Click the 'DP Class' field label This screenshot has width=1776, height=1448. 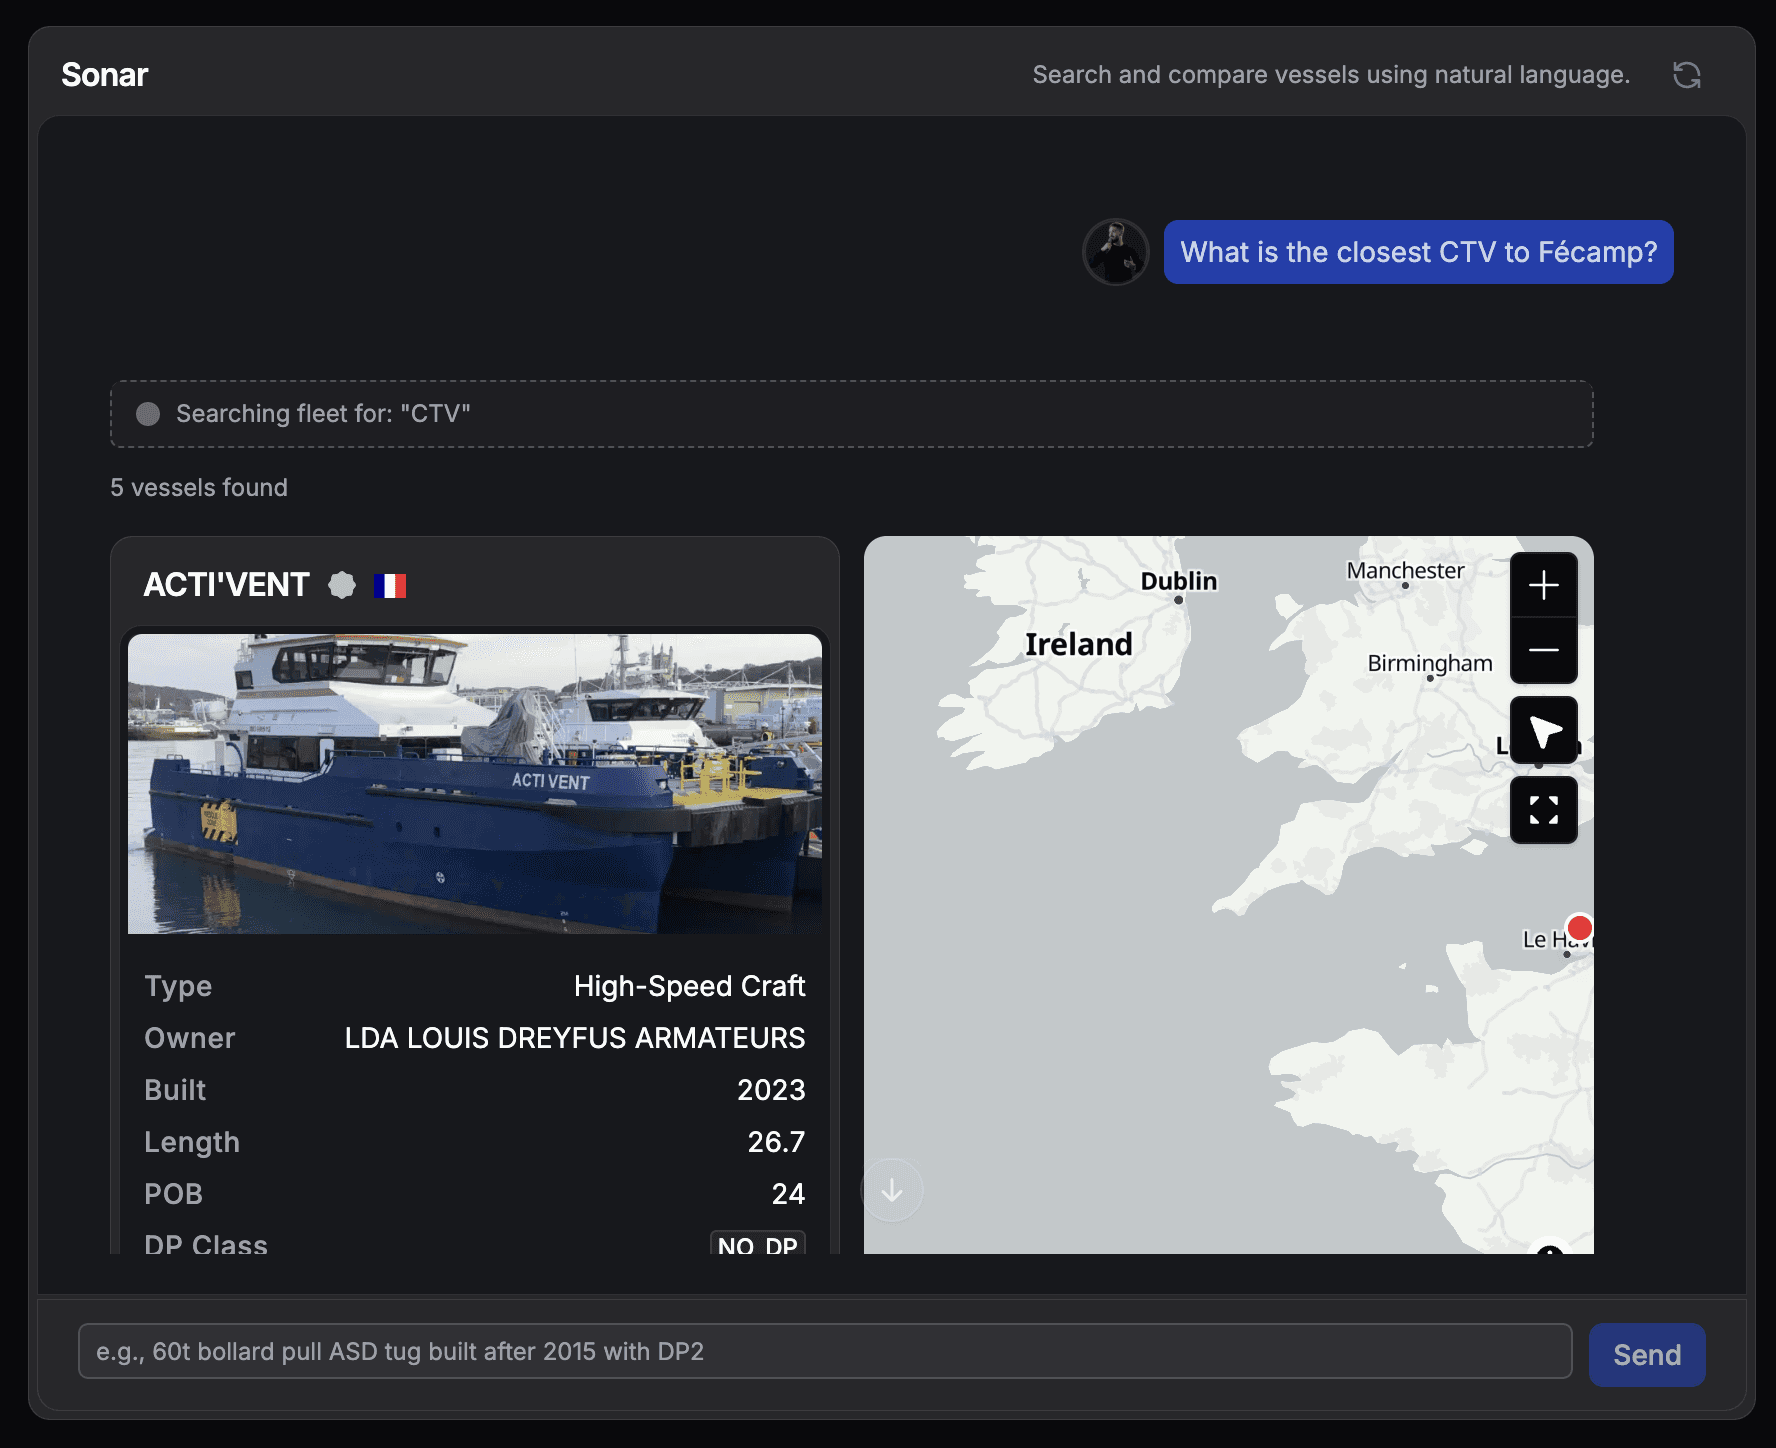[x=206, y=1244]
